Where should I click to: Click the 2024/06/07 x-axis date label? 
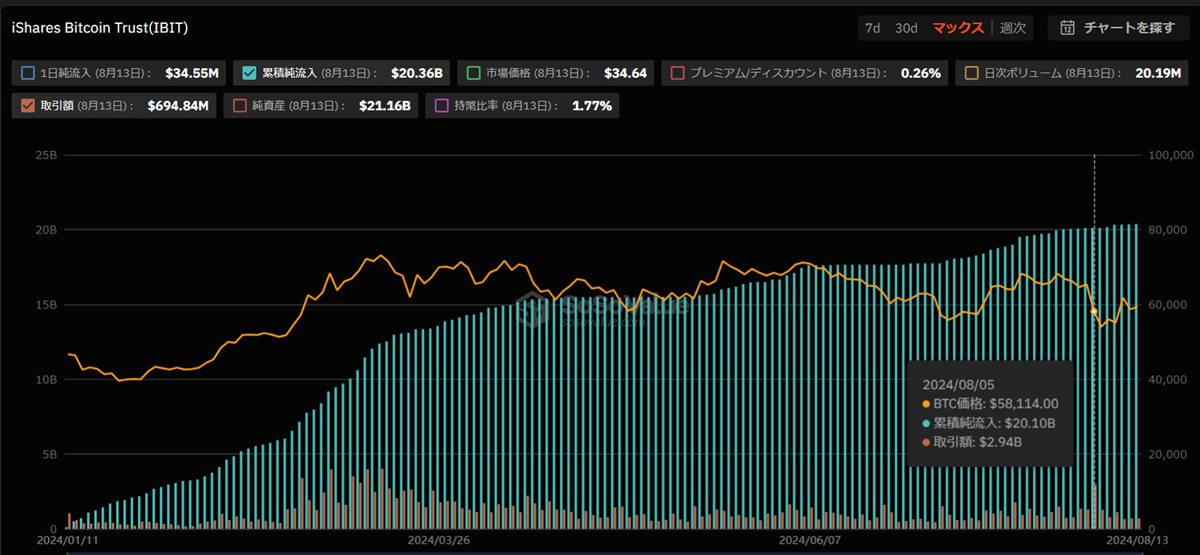tap(809, 540)
